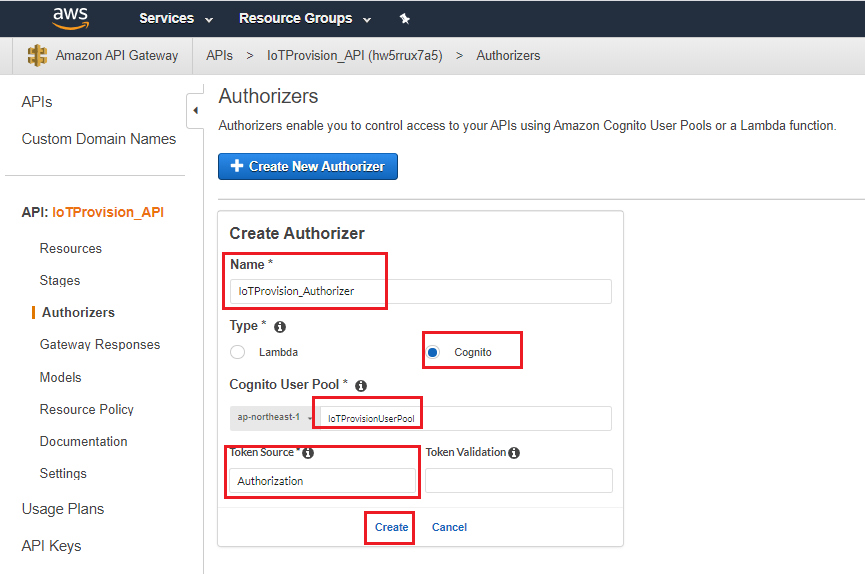Focus the Token Source input field
Screen dimensions: 865x574
[322, 481]
